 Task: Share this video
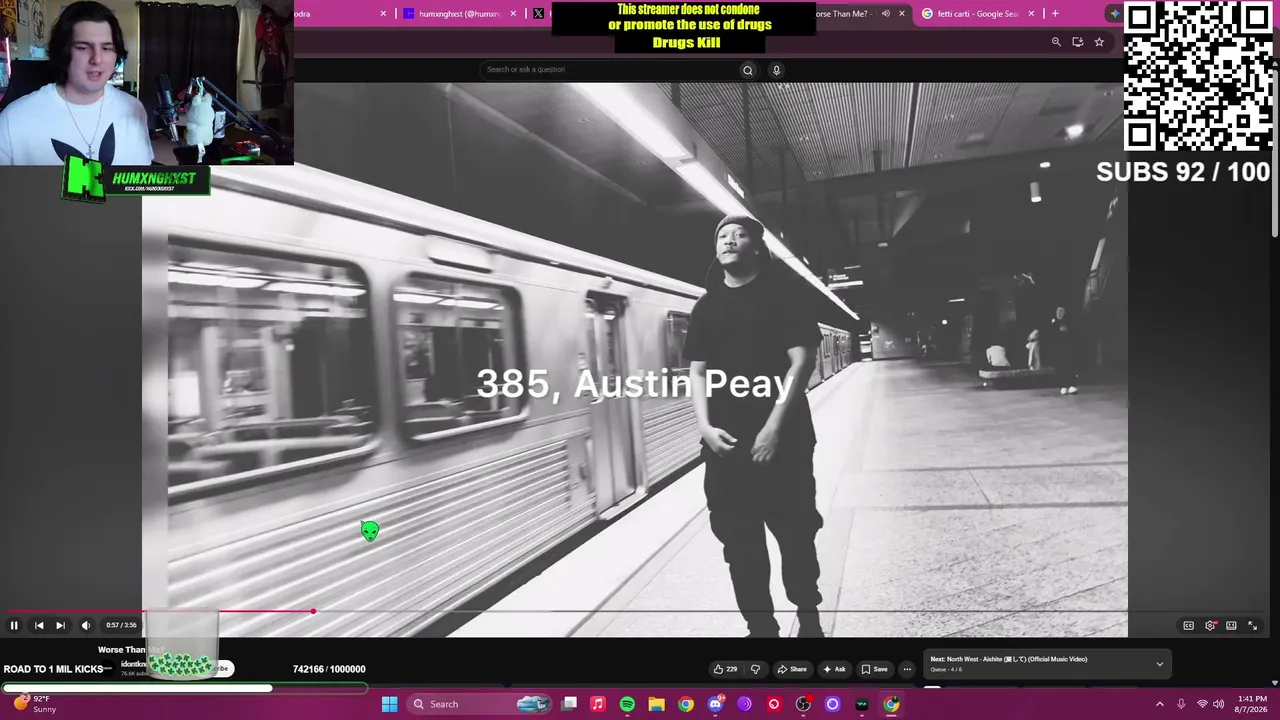(x=792, y=669)
